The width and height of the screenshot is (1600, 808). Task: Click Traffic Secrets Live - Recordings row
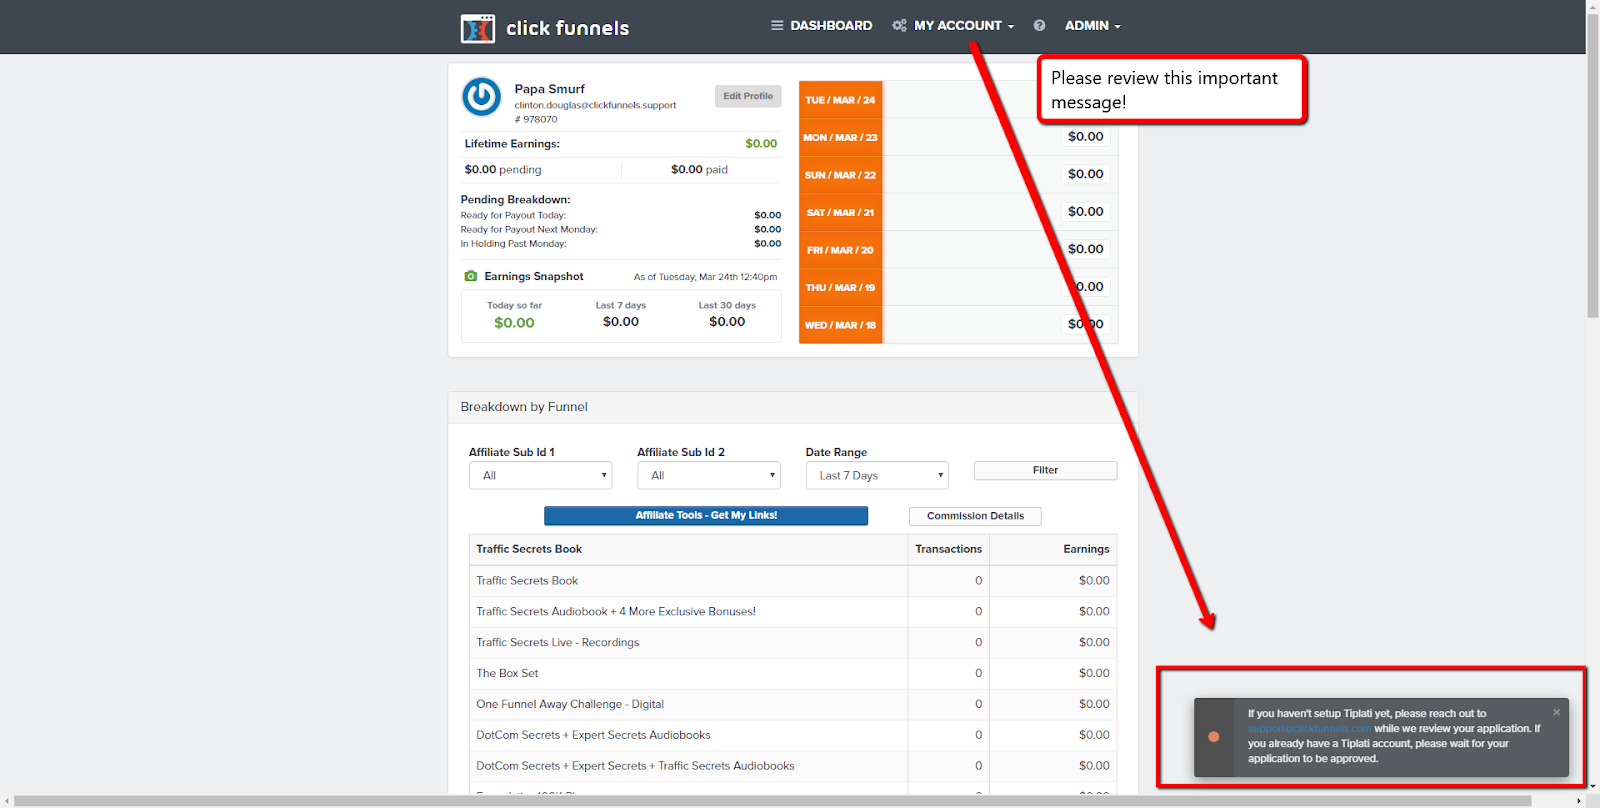pyautogui.click(x=793, y=643)
